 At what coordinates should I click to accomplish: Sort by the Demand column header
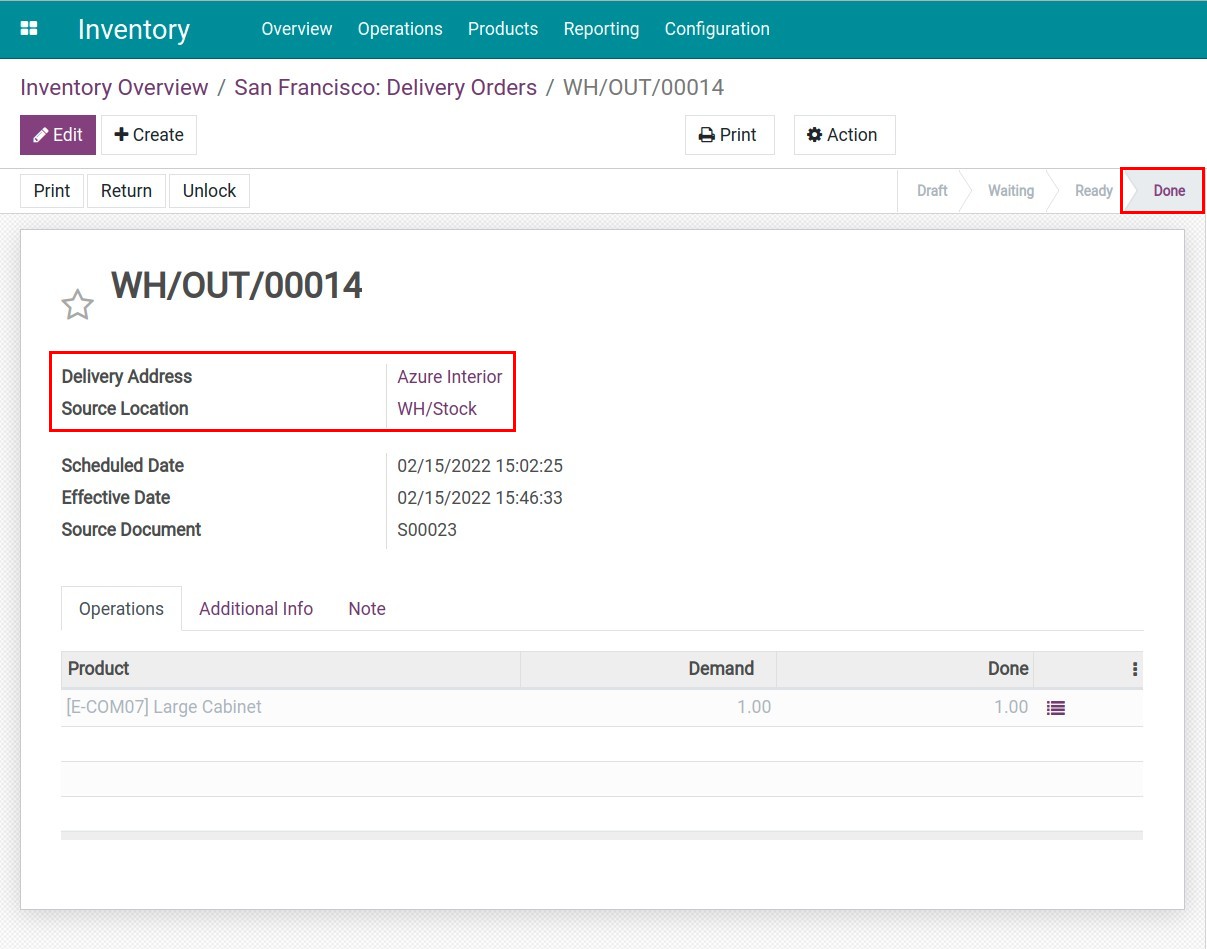[x=648, y=669]
